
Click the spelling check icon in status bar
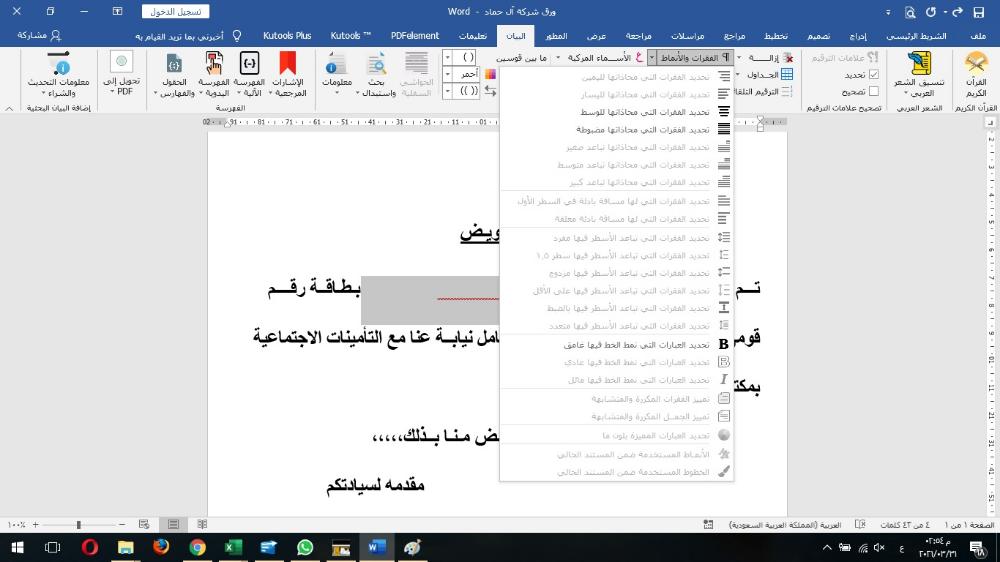860,524
